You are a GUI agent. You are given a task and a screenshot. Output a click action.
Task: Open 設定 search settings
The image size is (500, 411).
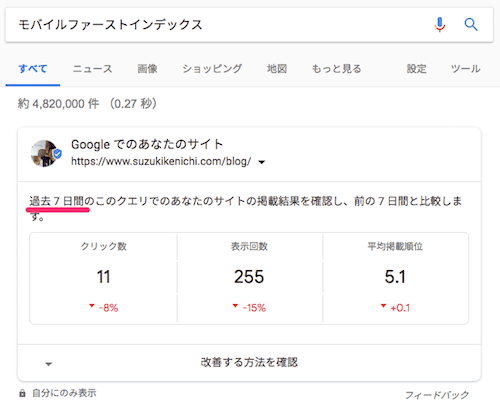[416, 69]
